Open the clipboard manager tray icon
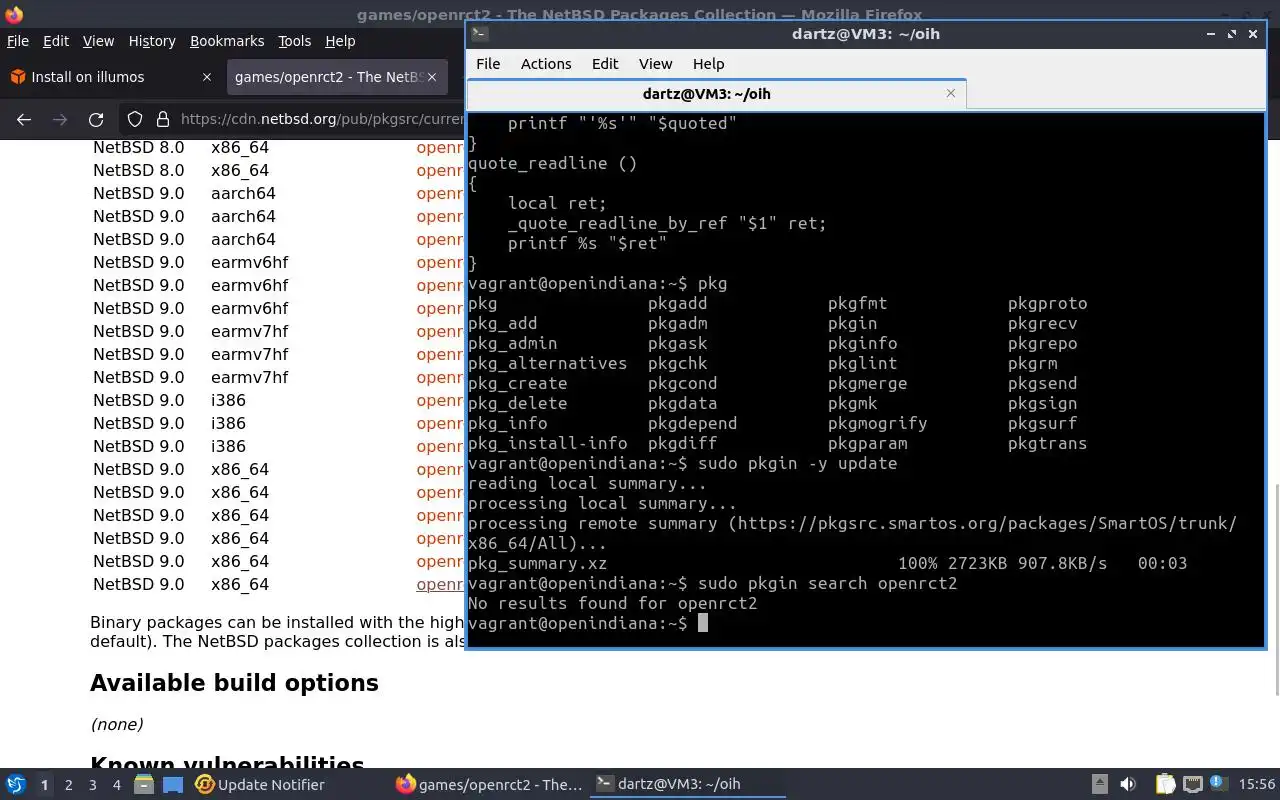Image resolution: width=1280 pixels, height=800 pixels. 1165,785
